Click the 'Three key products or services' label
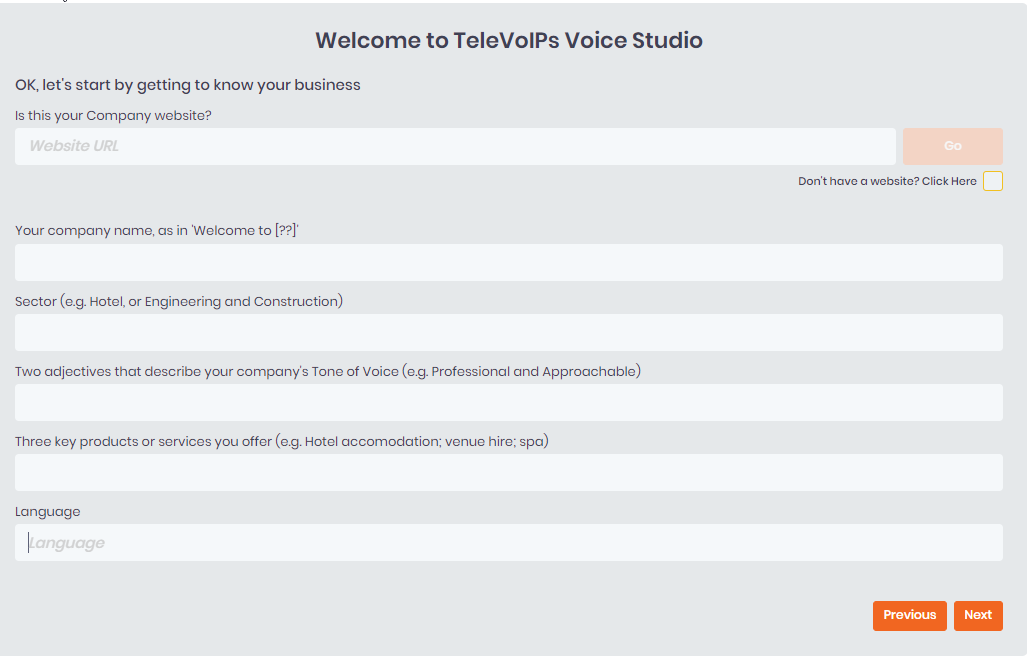The width and height of the screenshot is (1027, 657). click(282, 441)
